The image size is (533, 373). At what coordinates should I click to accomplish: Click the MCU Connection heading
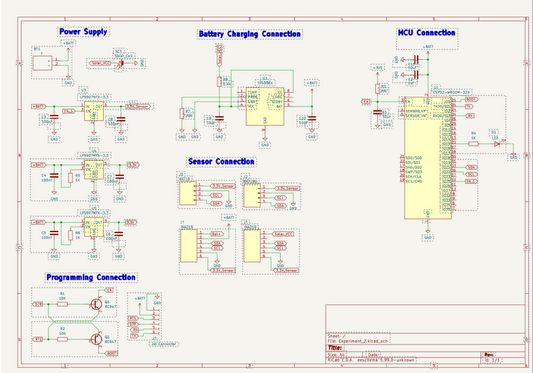click(x=427, y=33)
